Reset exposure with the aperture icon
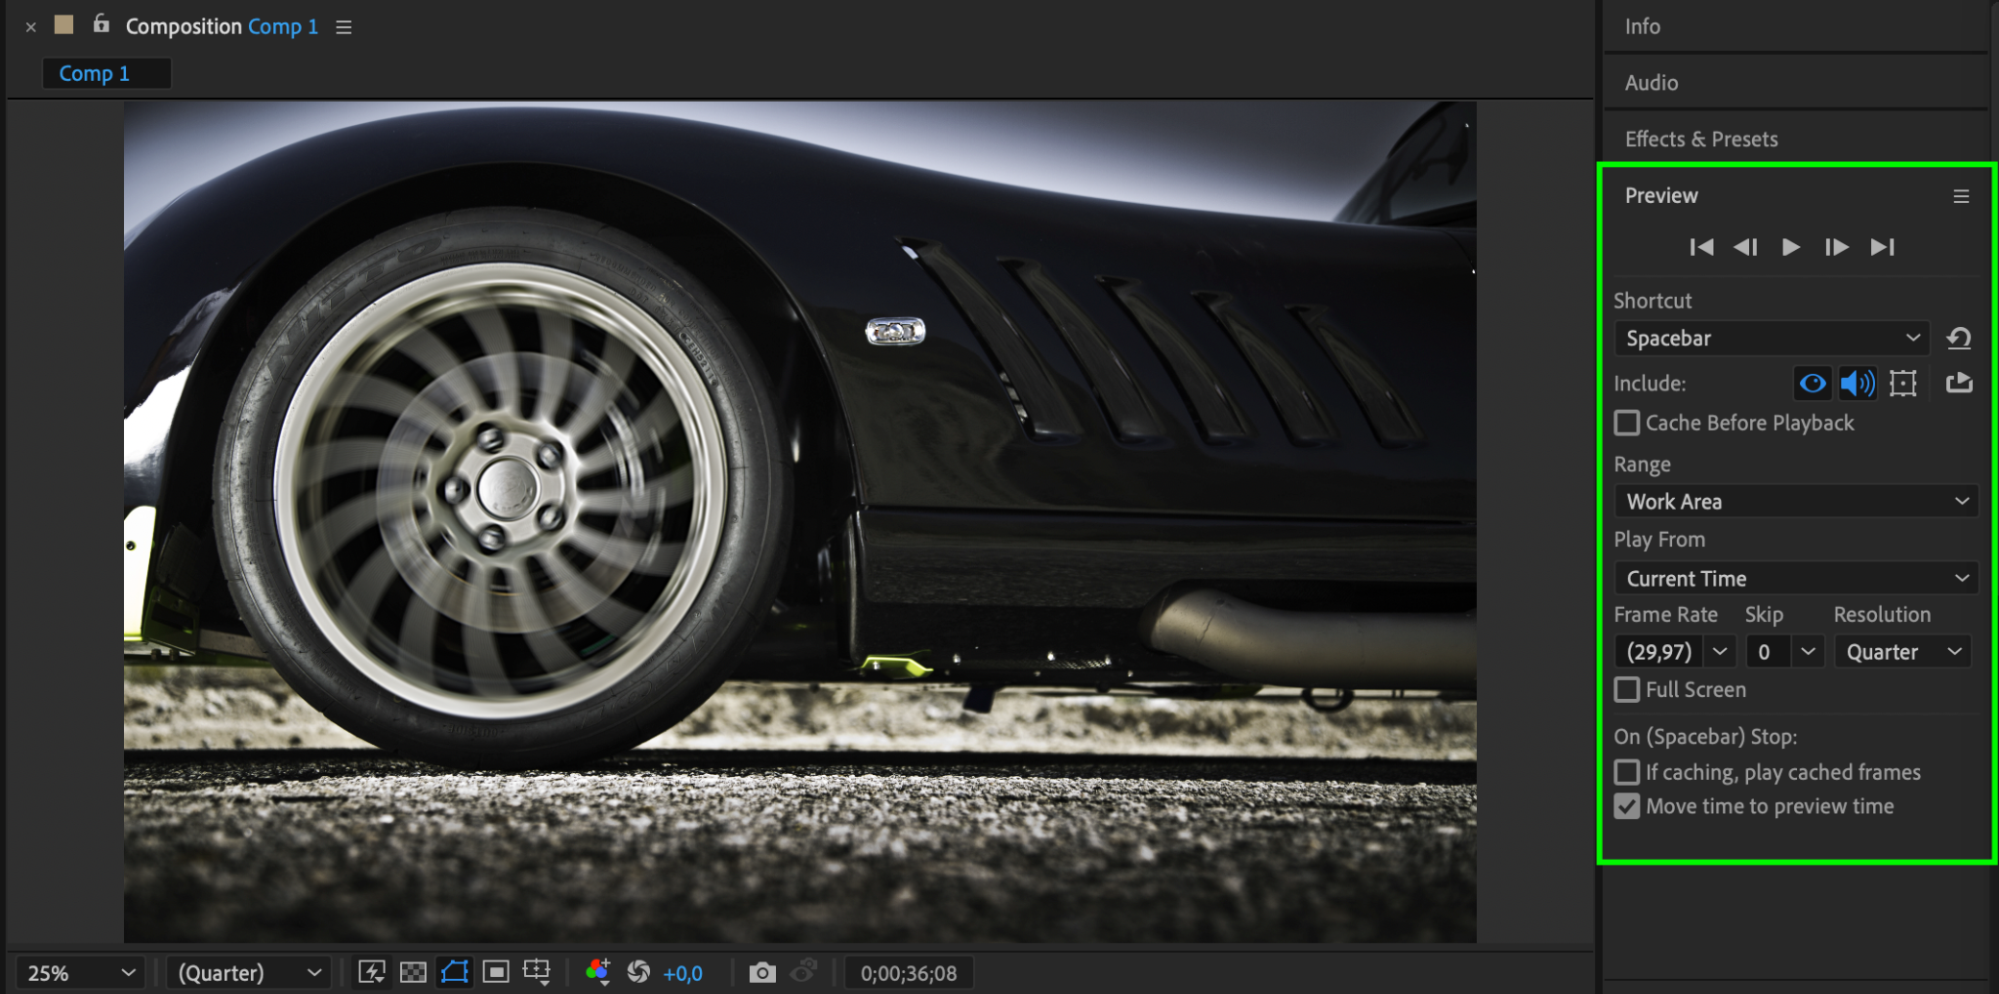 [638, 972]
